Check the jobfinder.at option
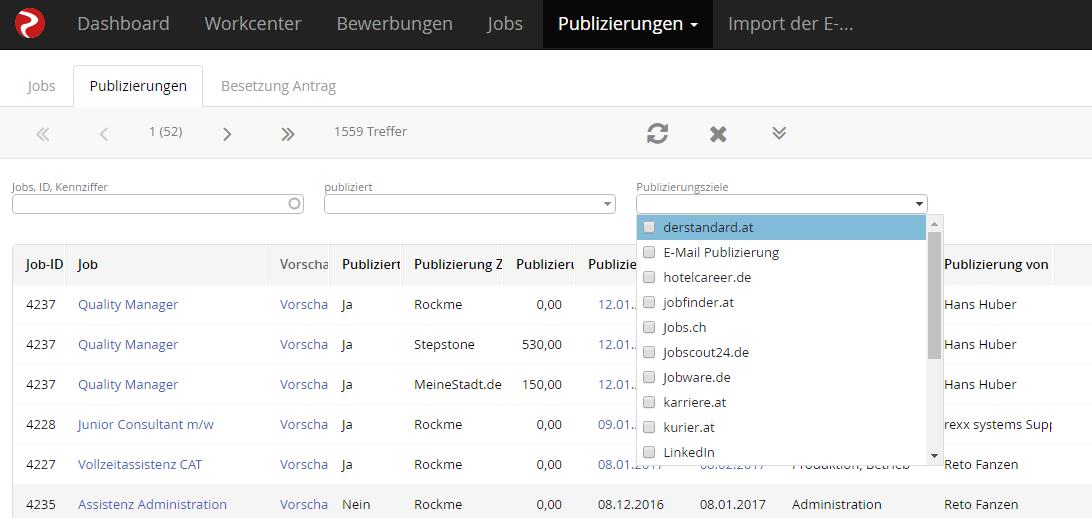 pyautogui.click(x=649, y=302)
